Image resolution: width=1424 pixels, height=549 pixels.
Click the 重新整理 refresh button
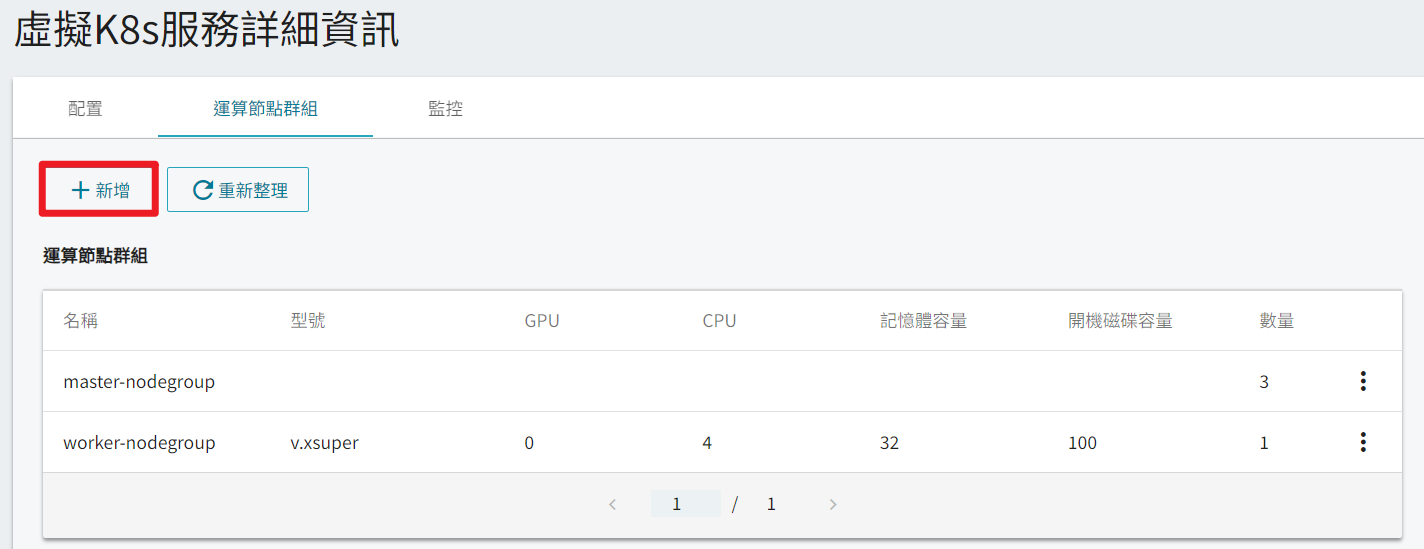pyautogui.click(x=238, y=190)
